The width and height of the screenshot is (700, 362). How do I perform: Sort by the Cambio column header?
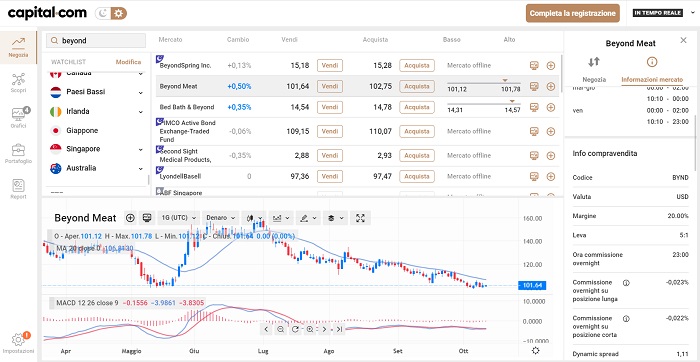(x=238, y=40)
